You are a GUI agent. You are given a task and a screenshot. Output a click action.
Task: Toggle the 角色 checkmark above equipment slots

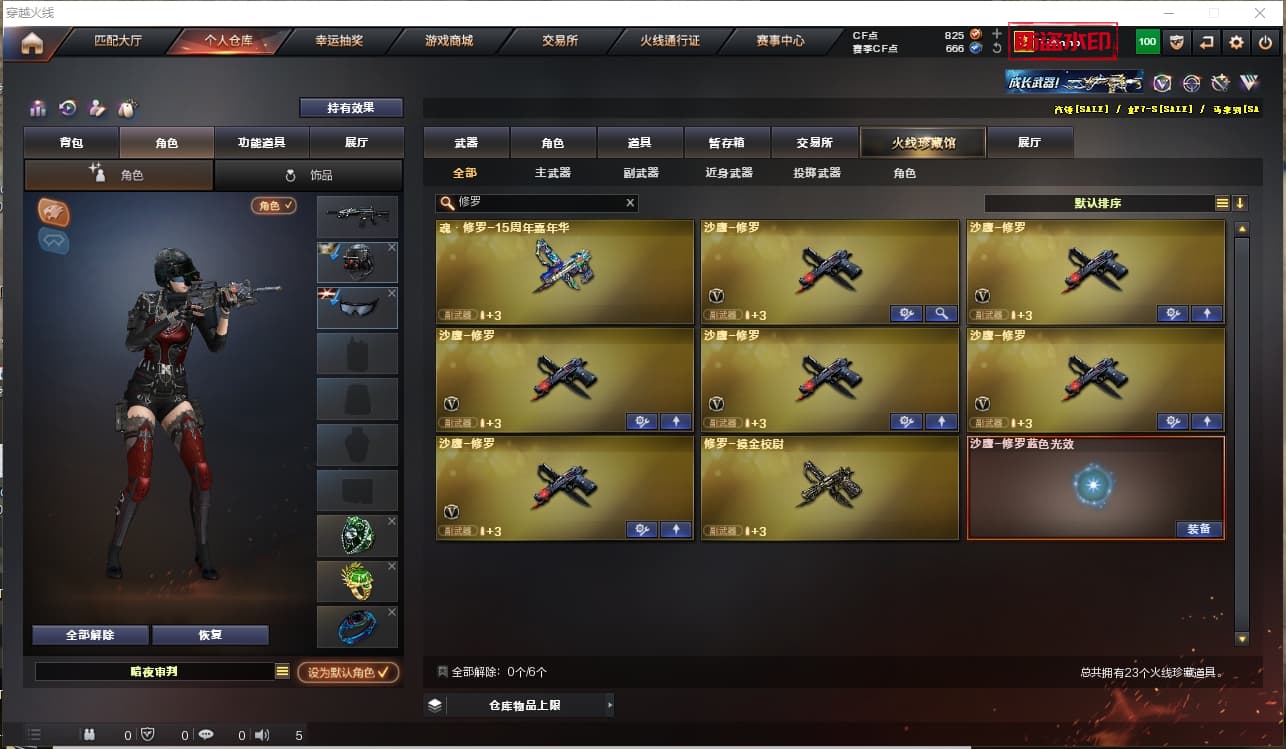pyautogui.click(x=274, y=205)
